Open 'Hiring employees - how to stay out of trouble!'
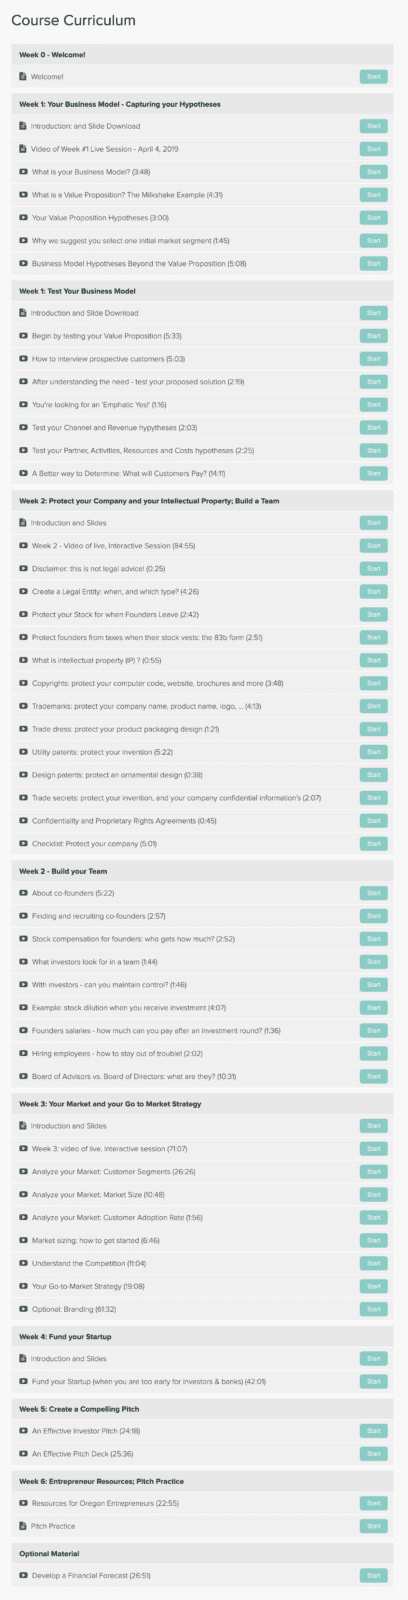This screenshot has width=408, height=1600. 119,1054
